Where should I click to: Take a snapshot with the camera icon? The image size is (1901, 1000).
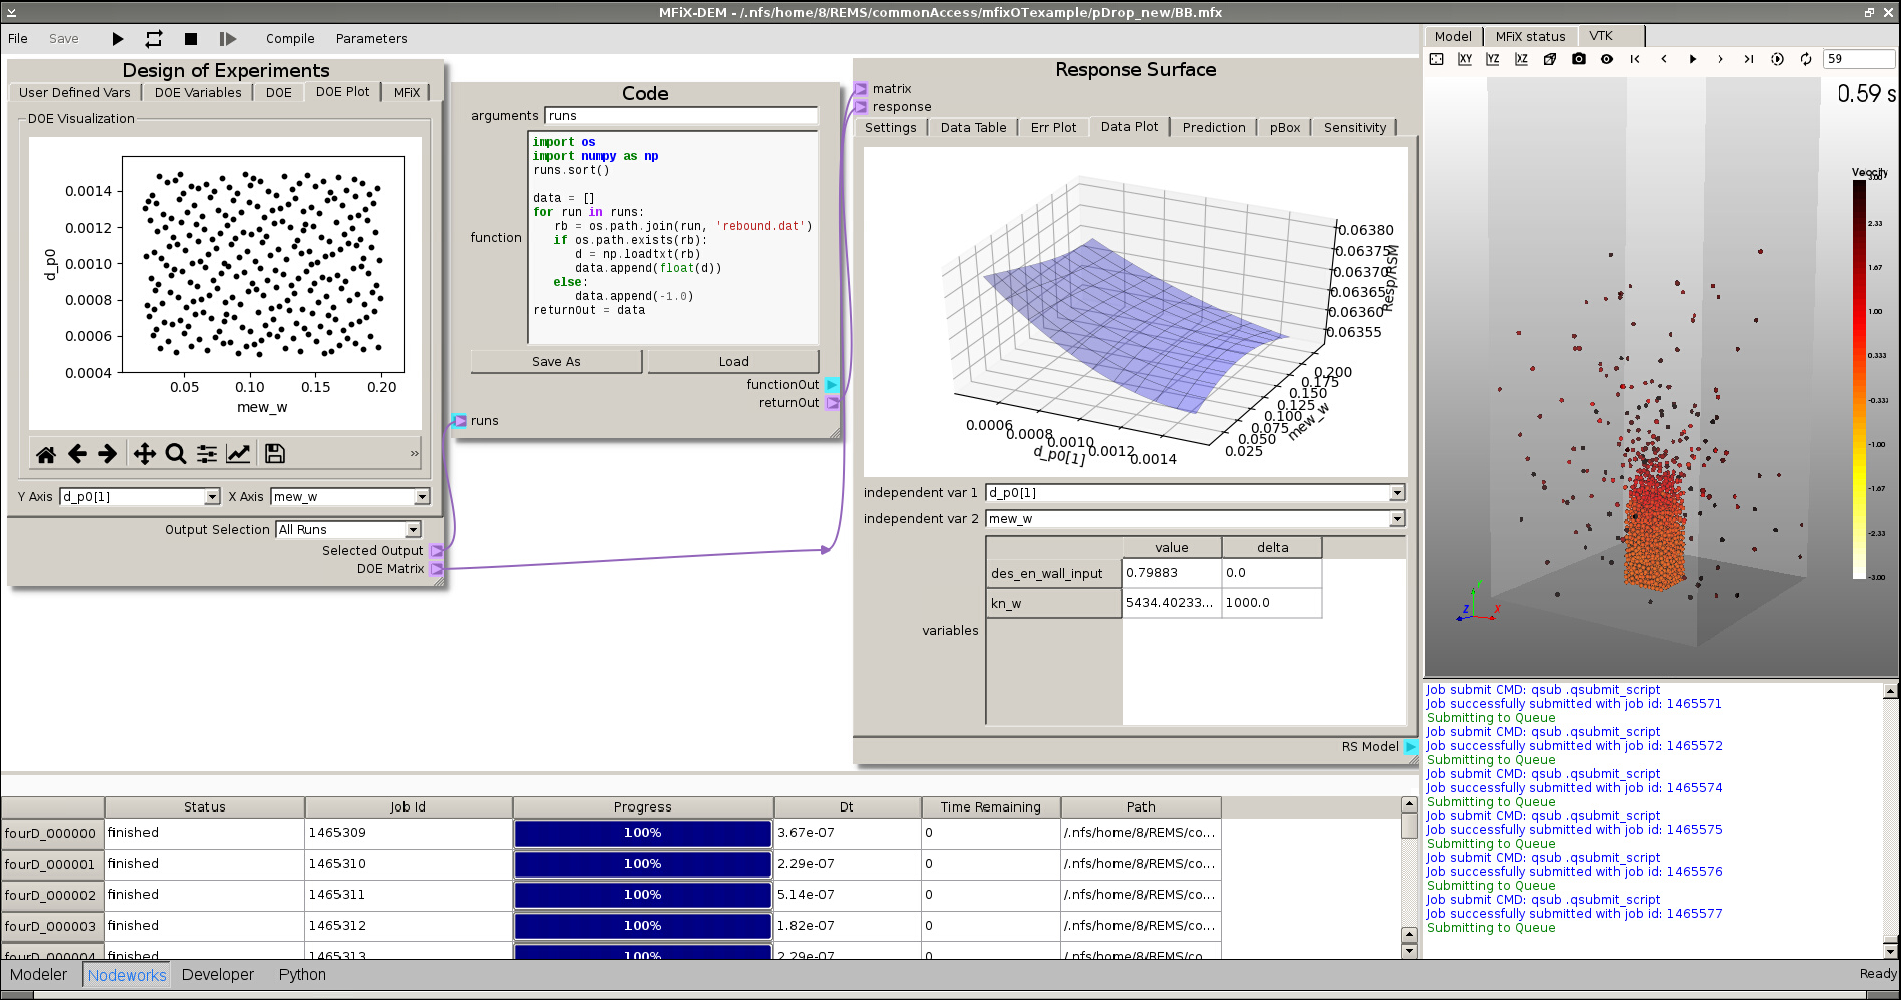coord(1579,59)
